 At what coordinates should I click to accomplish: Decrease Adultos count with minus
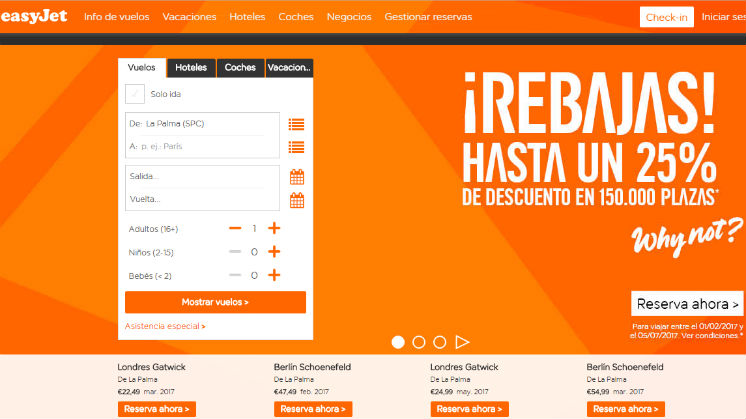pos(235,228)
